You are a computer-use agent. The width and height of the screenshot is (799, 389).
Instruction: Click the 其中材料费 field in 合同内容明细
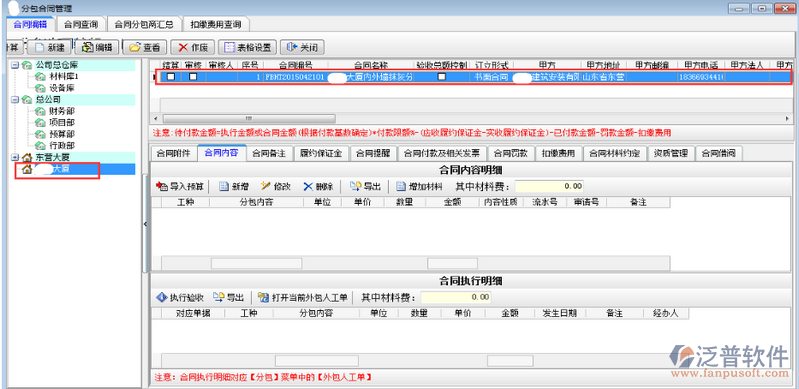click(x=549, y=186)
